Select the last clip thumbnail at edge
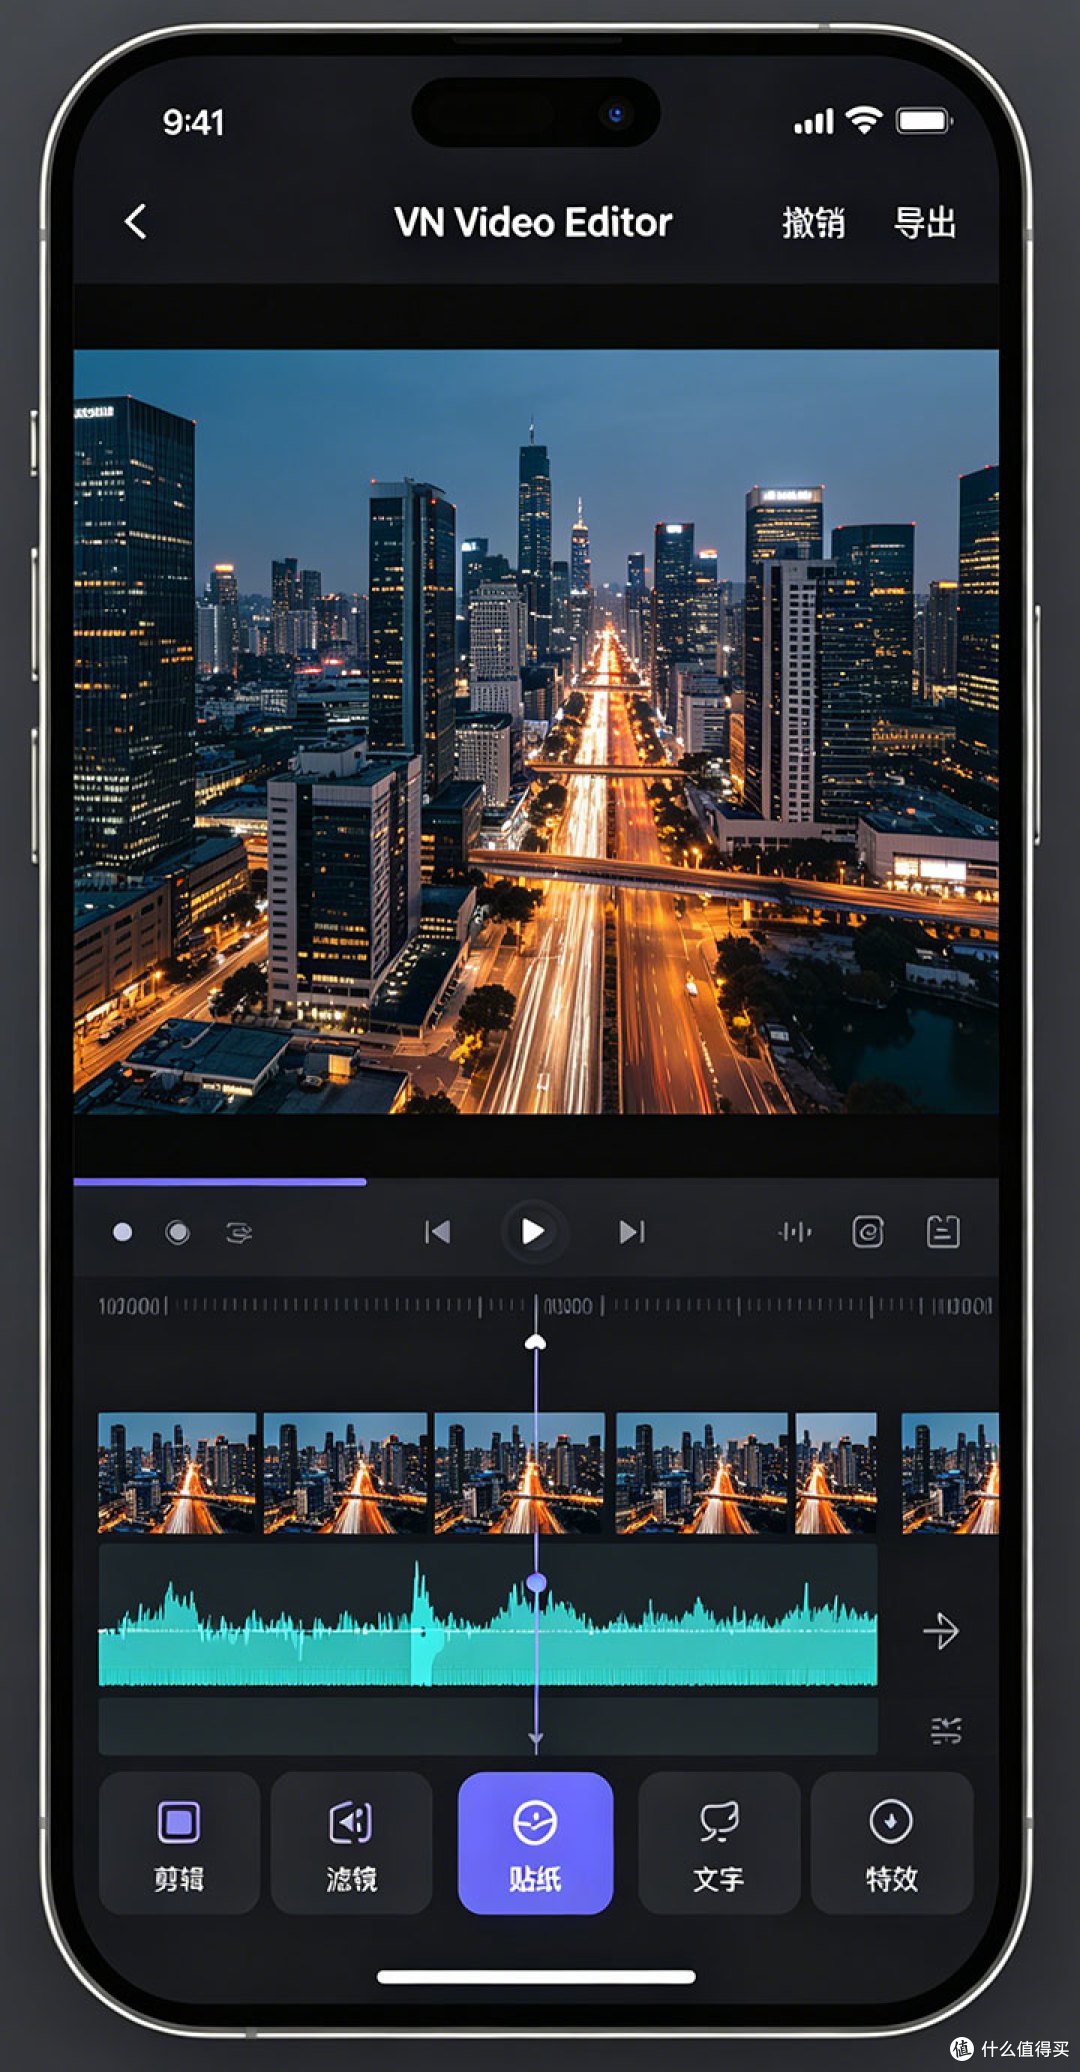Screen dimensions: 1080x2072 (950, 1473)
